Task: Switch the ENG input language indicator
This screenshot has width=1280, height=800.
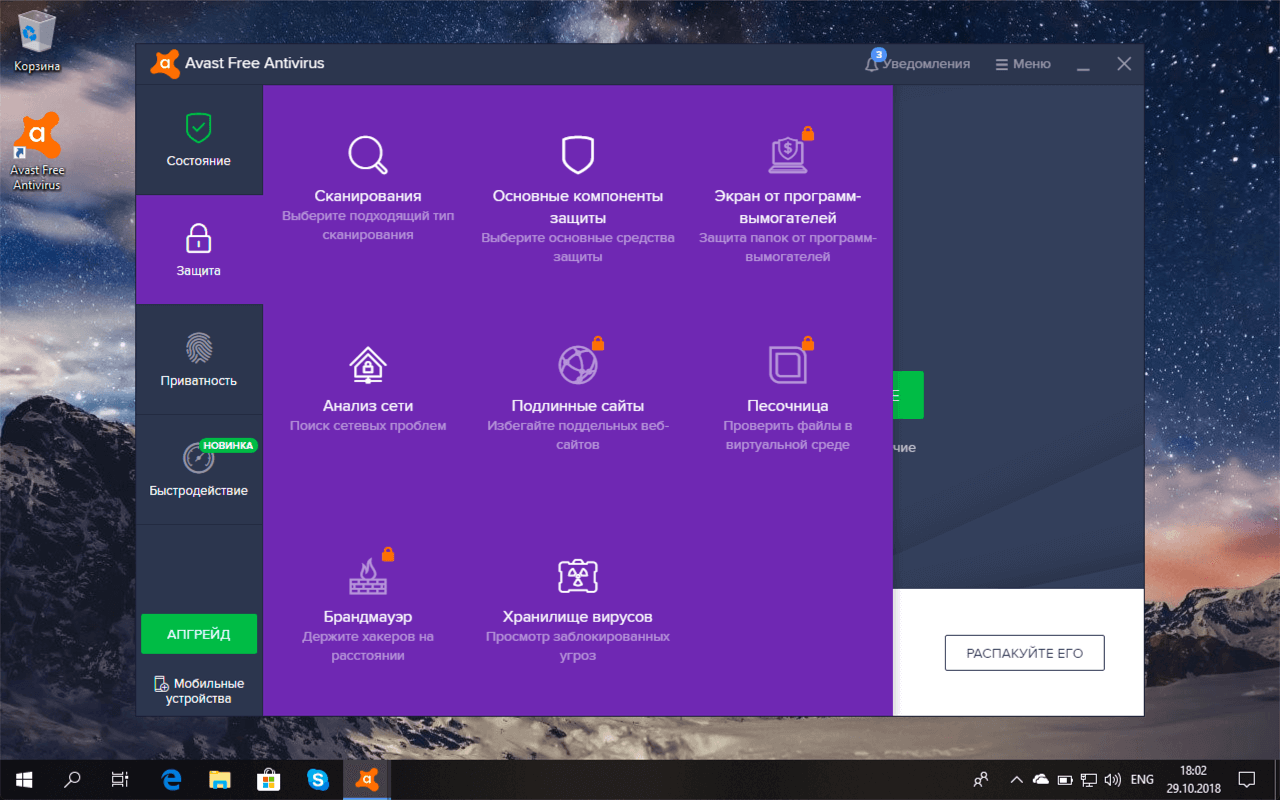Action: click(1142, 779)
